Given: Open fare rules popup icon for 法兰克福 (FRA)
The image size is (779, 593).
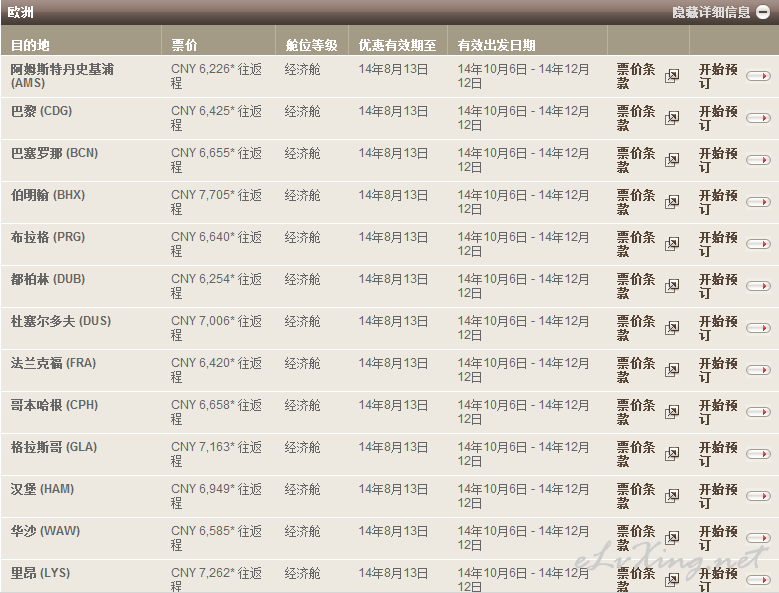Looking at the screenshot, I should click(x=672, y=370).
